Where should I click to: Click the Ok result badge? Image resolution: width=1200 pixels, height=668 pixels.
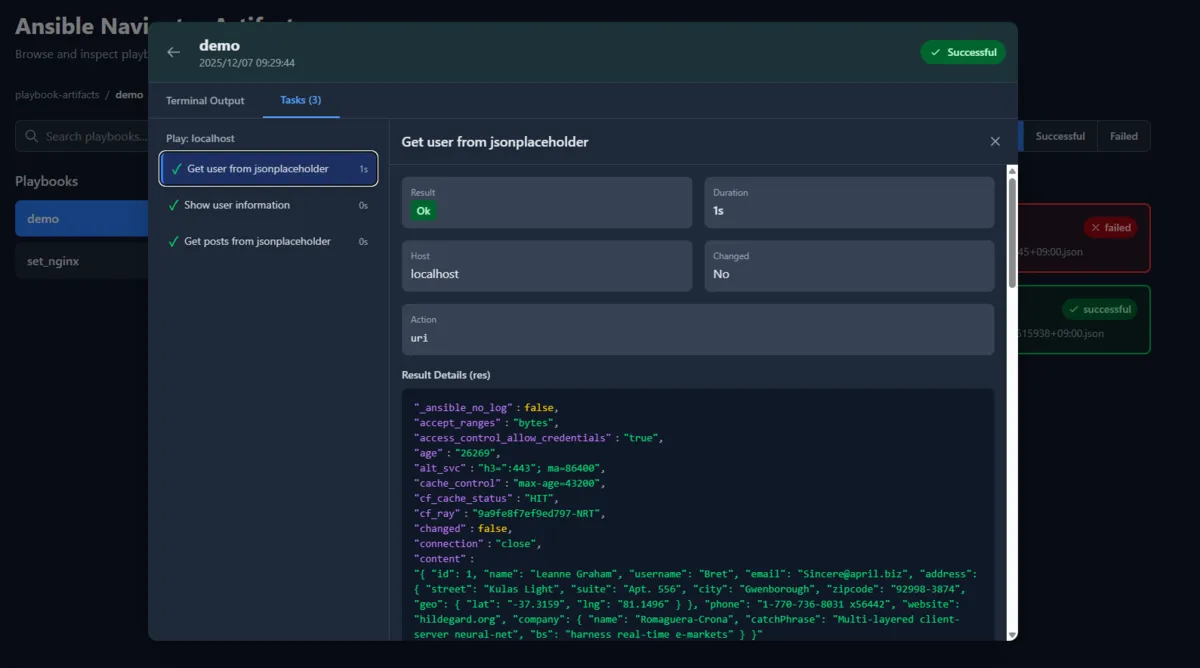[424, 211]
